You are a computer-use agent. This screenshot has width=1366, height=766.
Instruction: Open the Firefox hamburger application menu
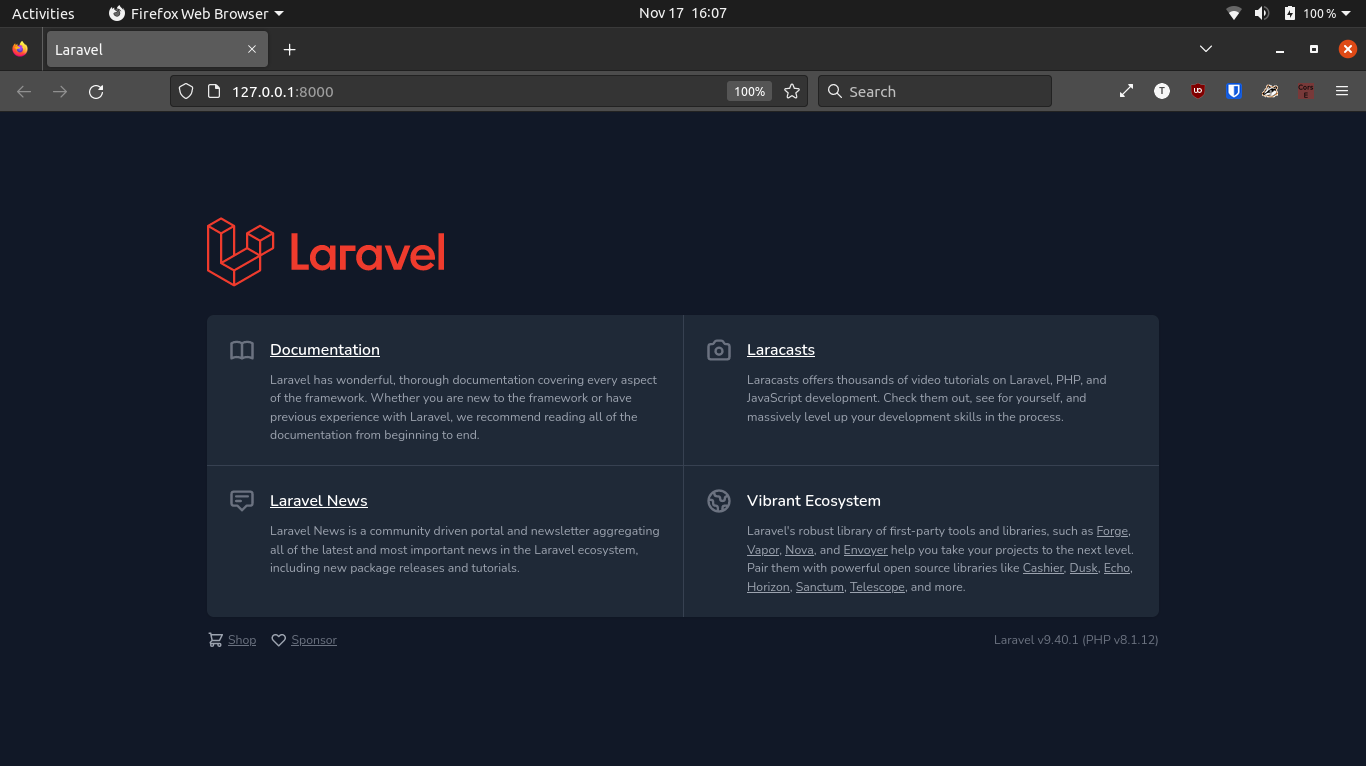coord(1342,91)
